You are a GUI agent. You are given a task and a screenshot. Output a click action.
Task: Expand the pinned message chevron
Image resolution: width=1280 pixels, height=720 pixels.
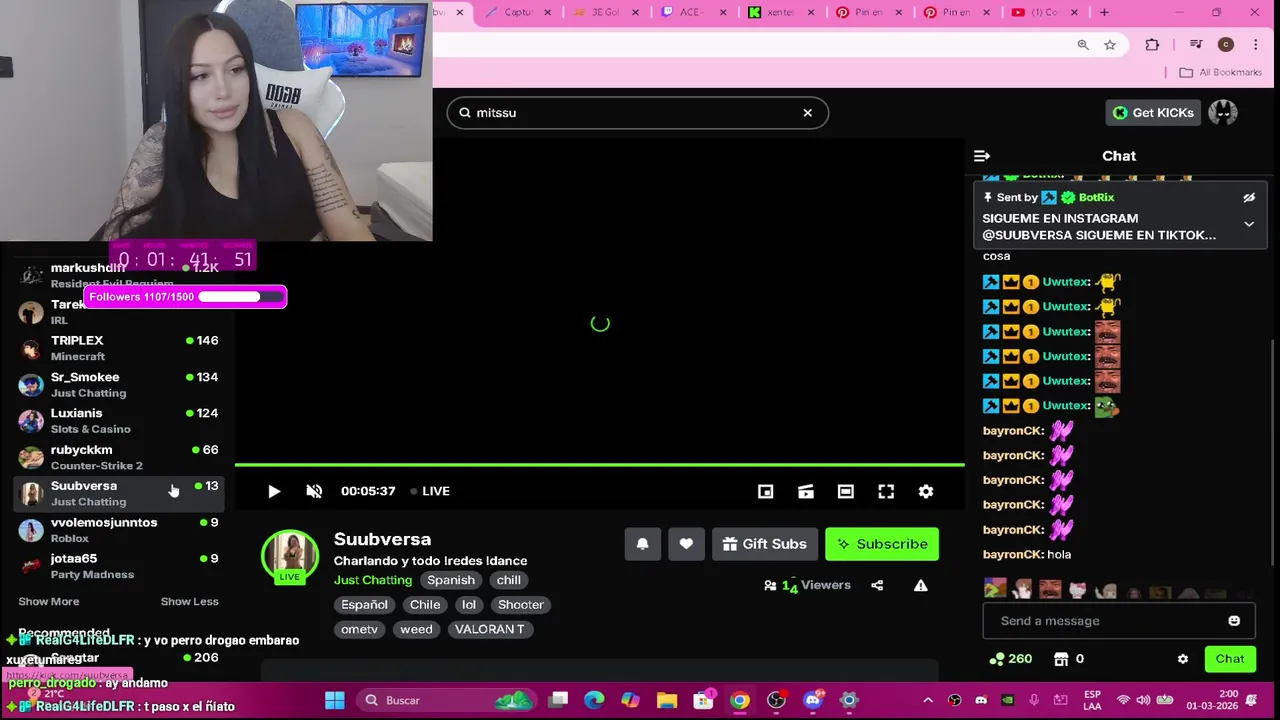1249,225
